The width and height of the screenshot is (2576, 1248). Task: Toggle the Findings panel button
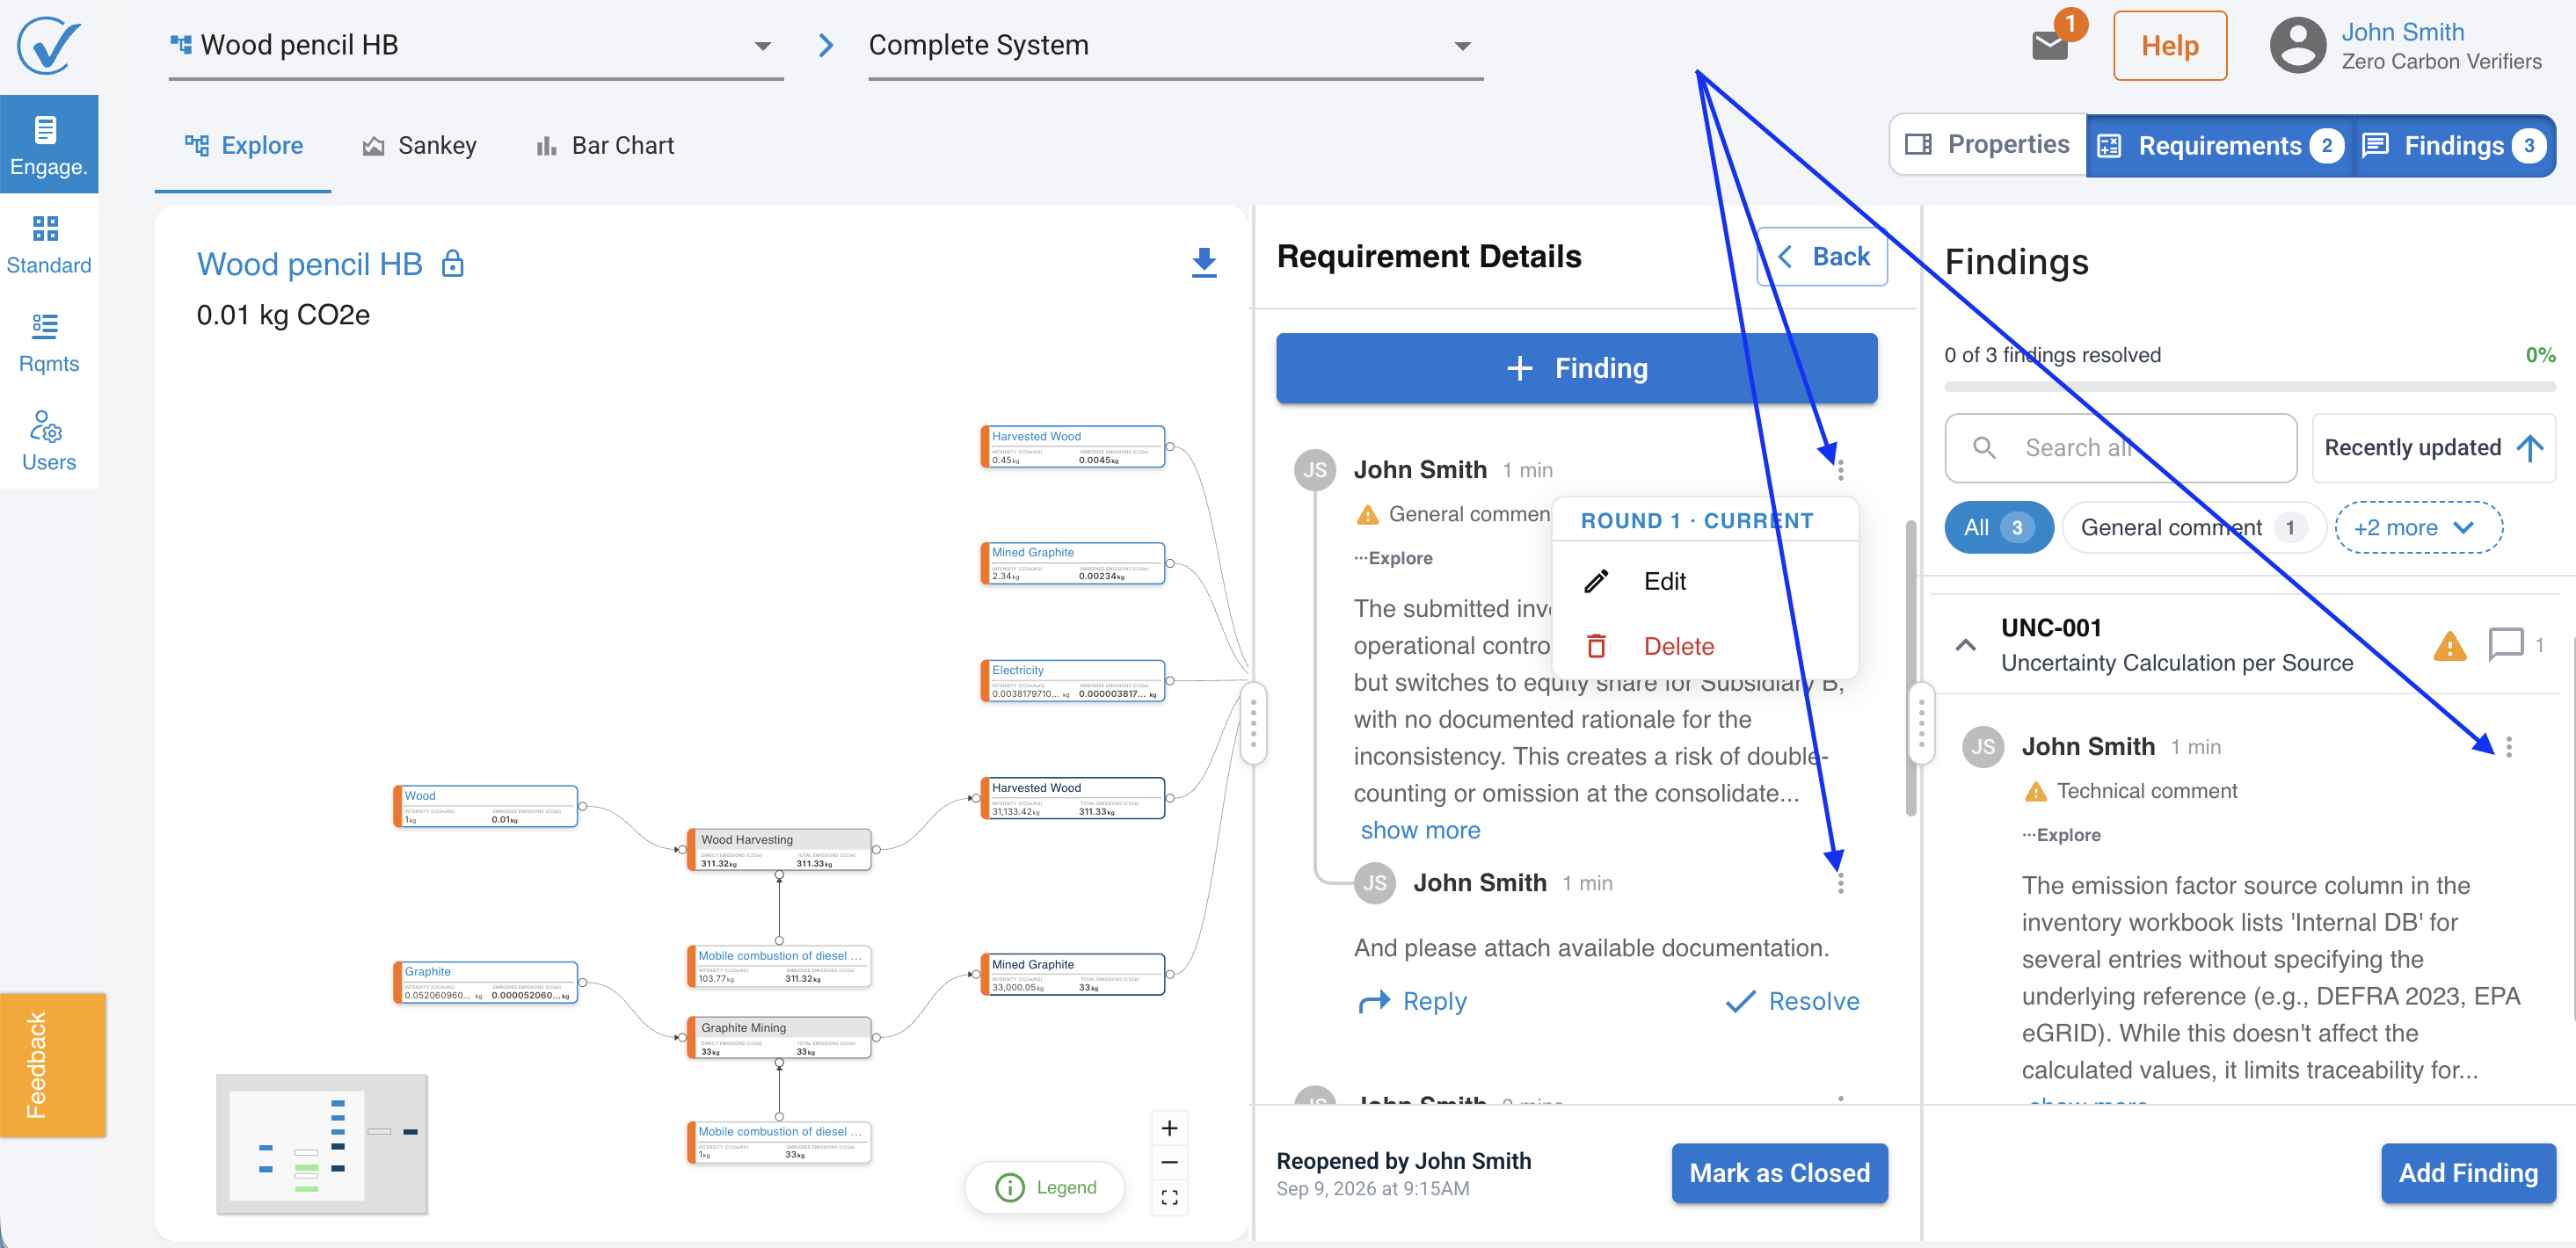tap(2454, 146)
